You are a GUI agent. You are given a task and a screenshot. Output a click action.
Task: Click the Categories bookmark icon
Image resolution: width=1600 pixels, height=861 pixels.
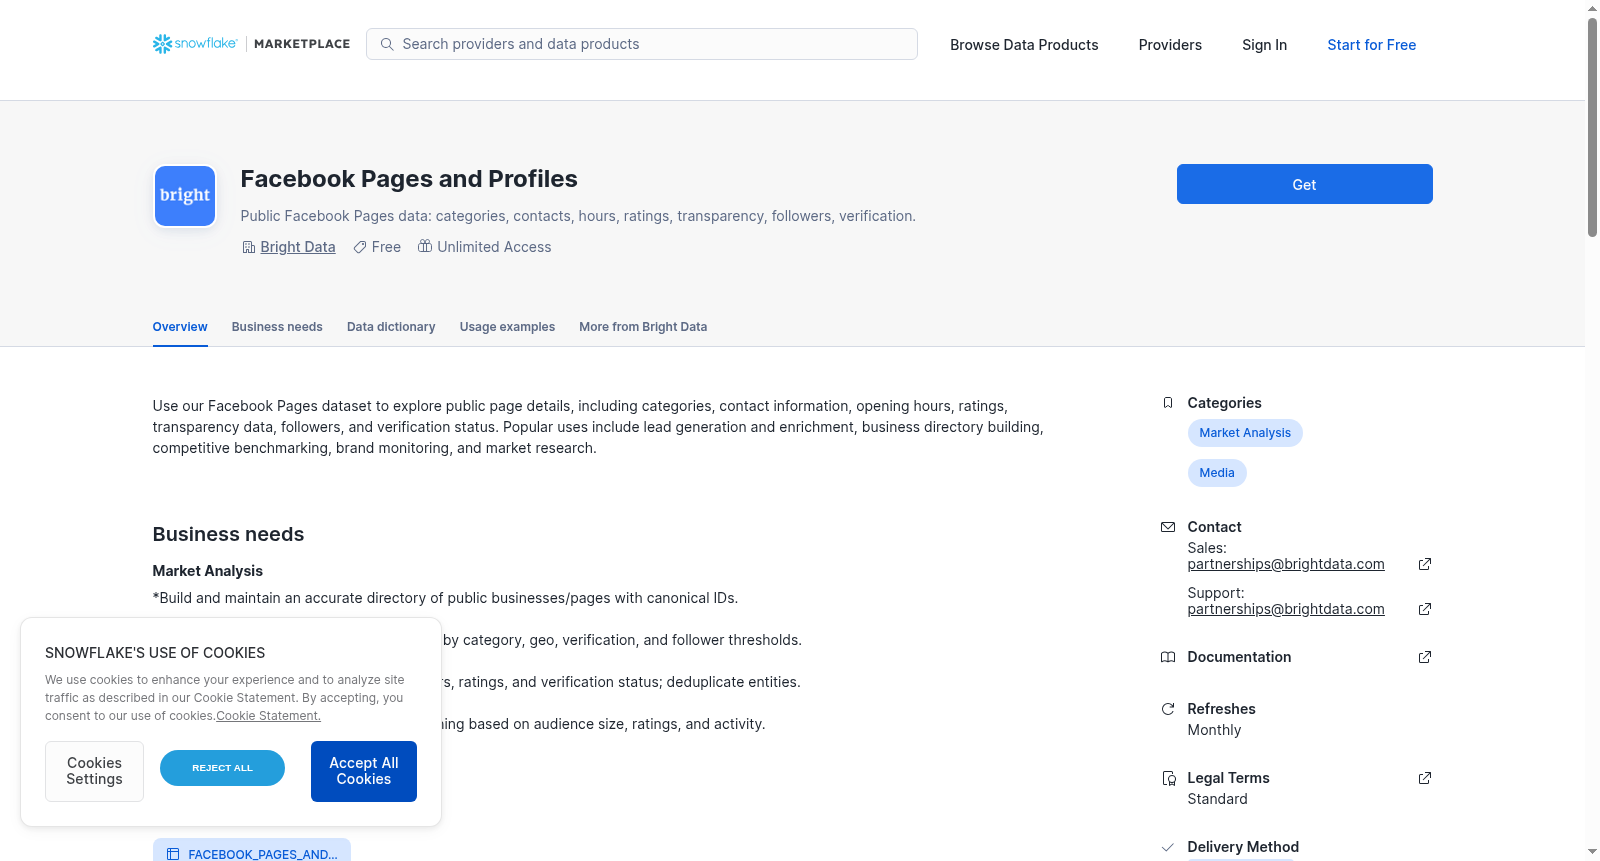point(1168,403)
